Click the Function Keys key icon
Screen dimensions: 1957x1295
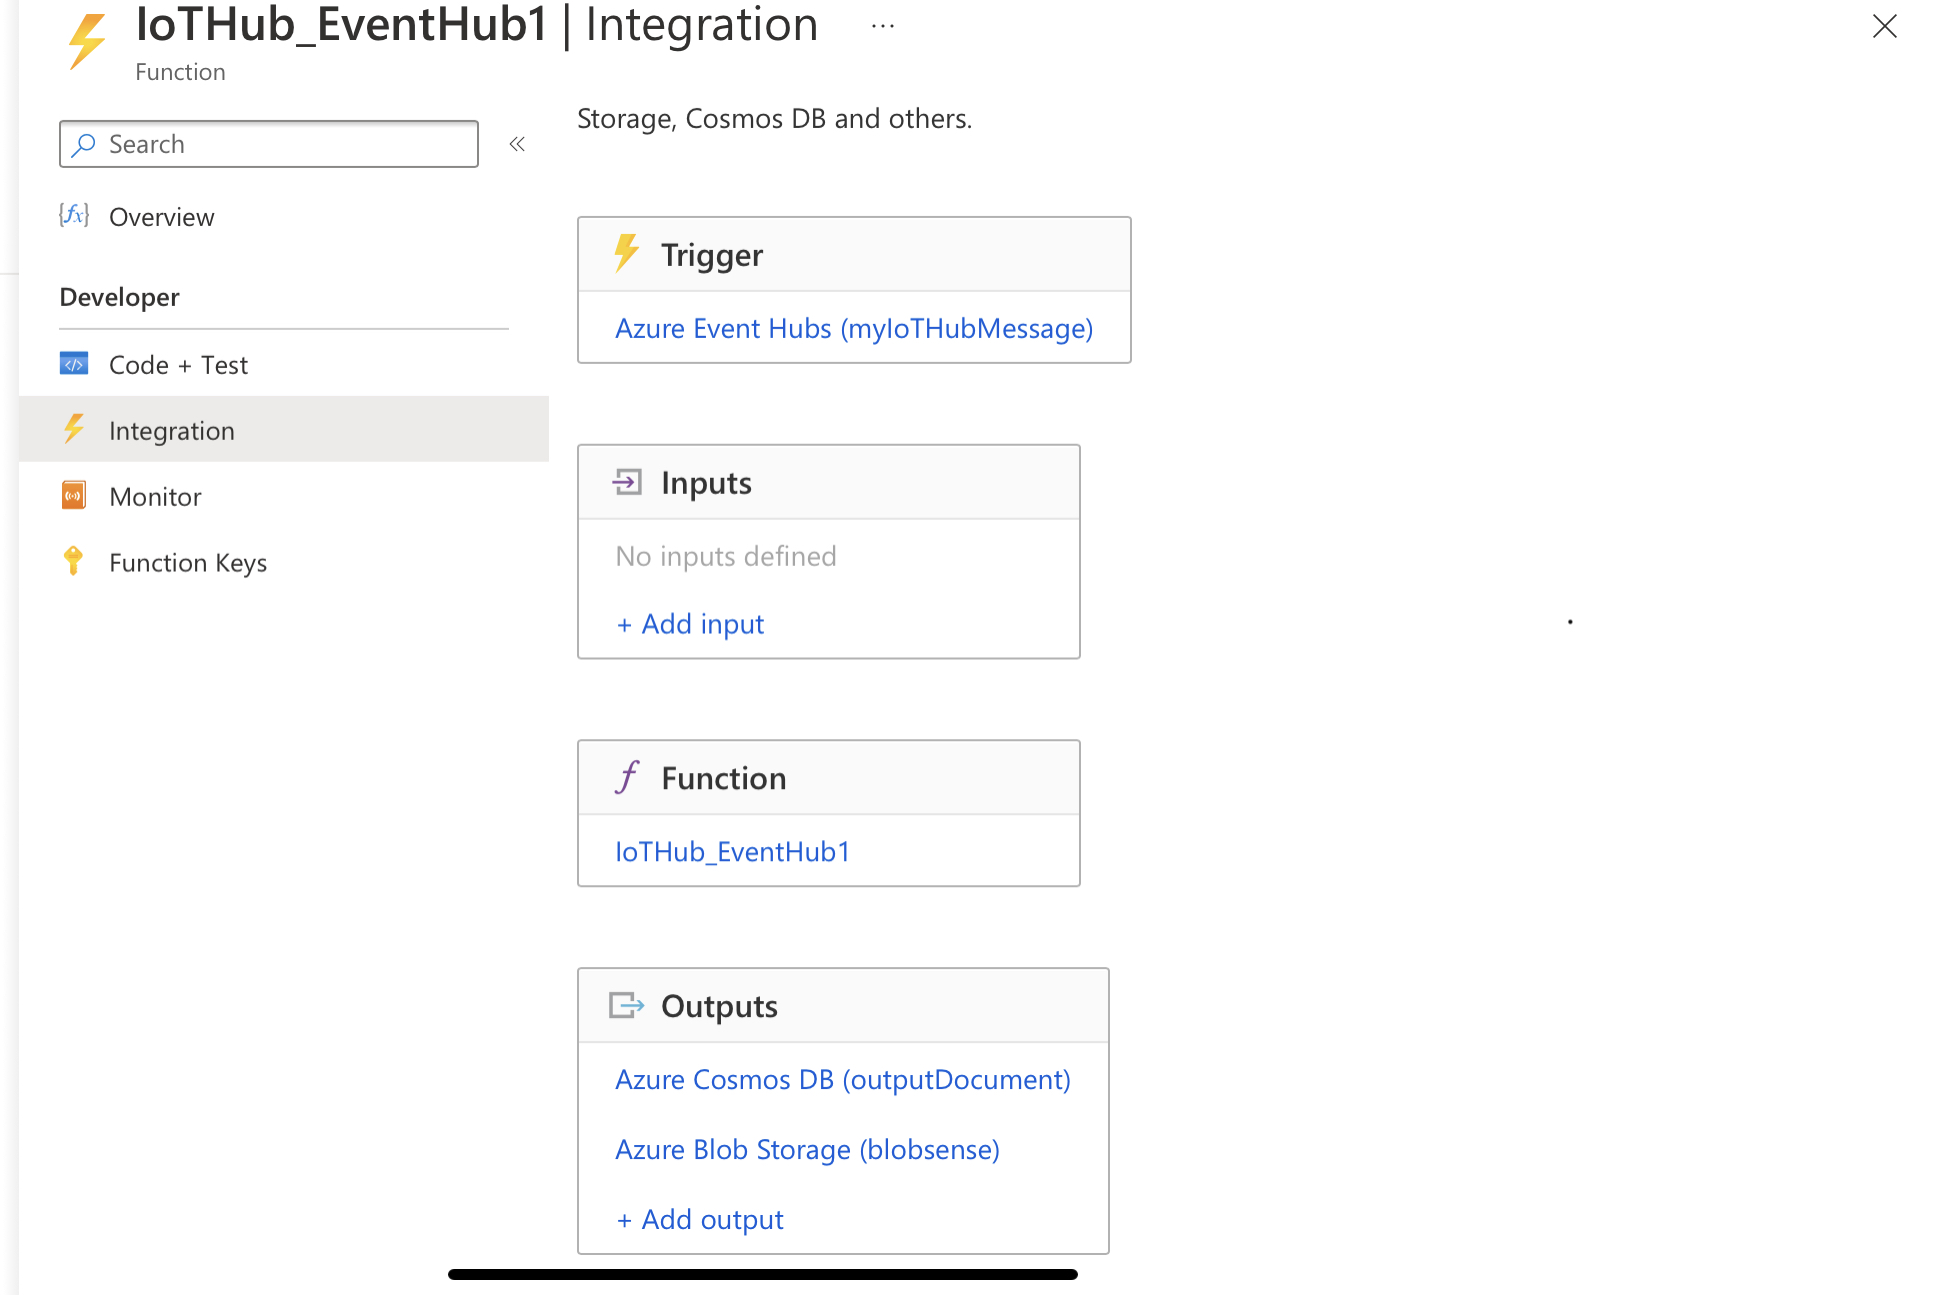(x=73, y=560)
